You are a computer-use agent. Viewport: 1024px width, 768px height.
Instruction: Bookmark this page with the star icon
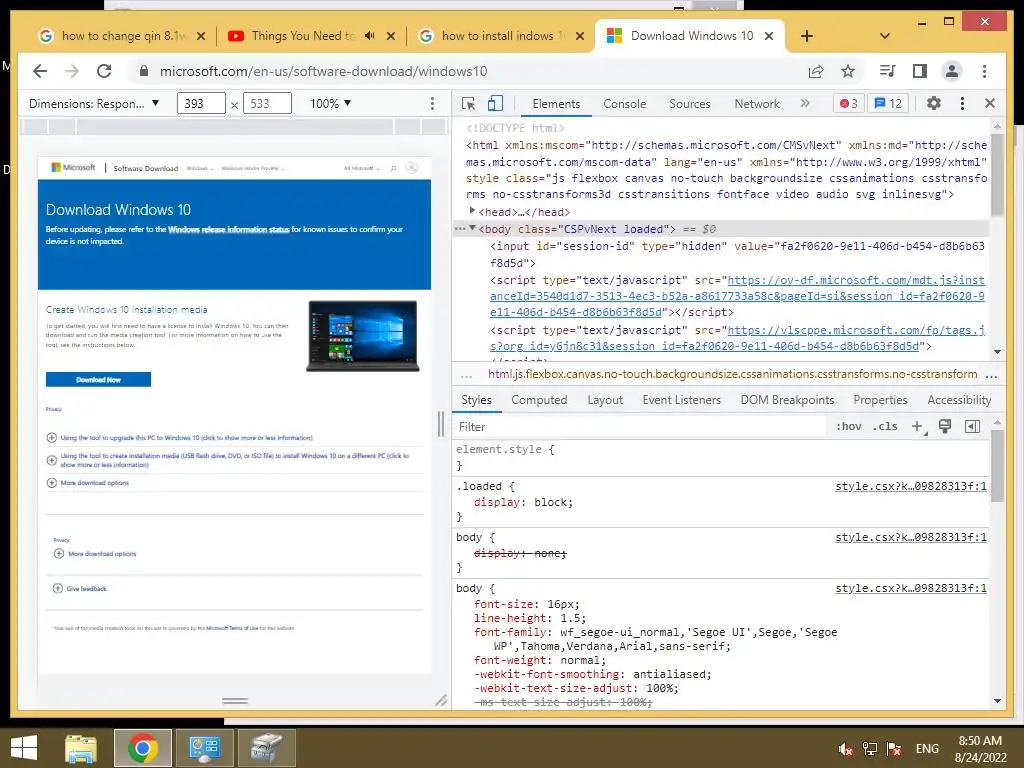click(x=848, y=71)
